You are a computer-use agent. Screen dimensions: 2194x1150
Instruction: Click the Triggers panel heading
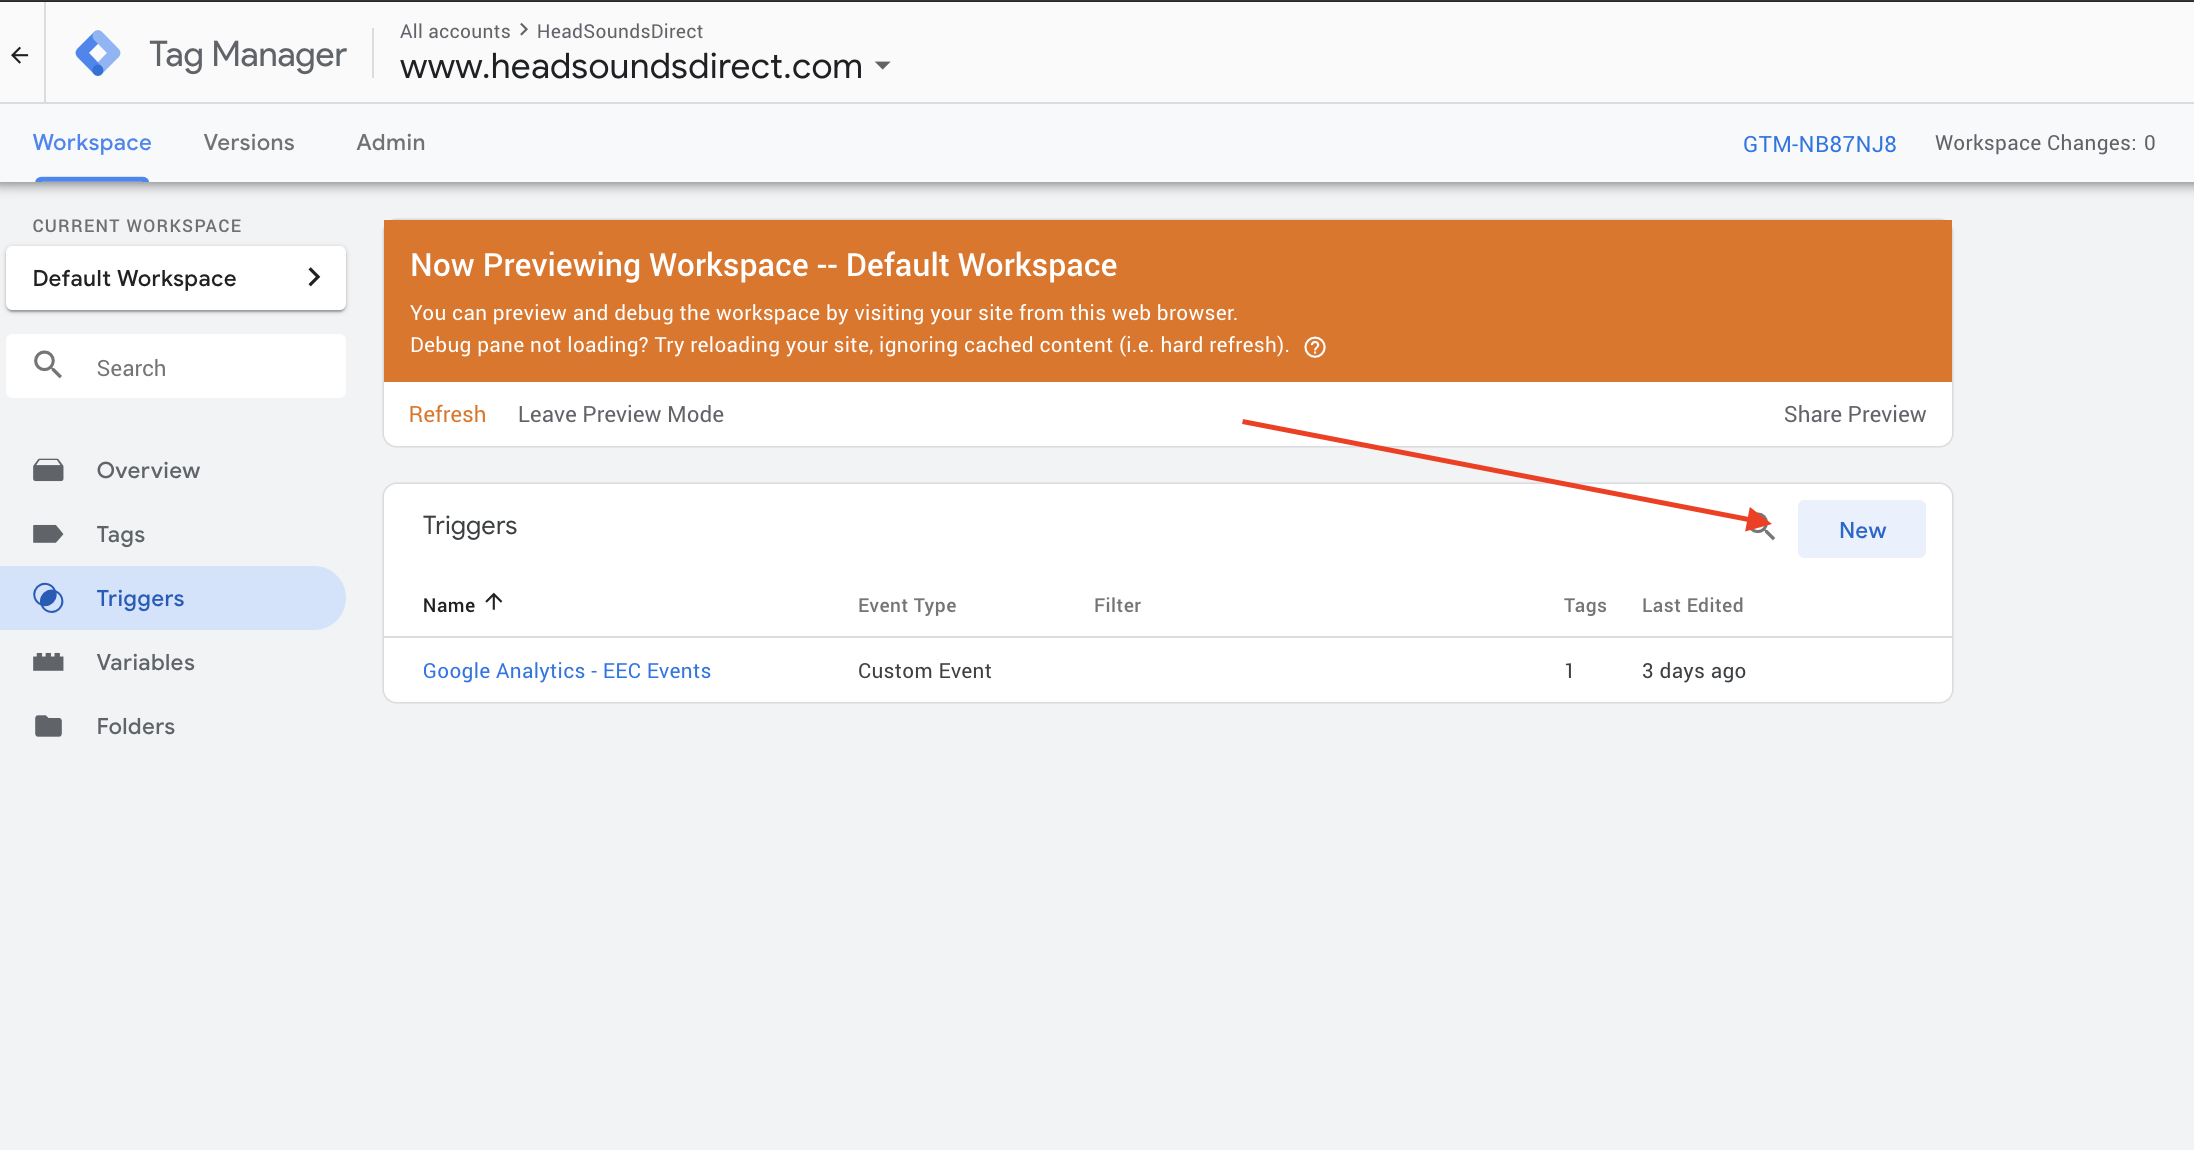470,526
